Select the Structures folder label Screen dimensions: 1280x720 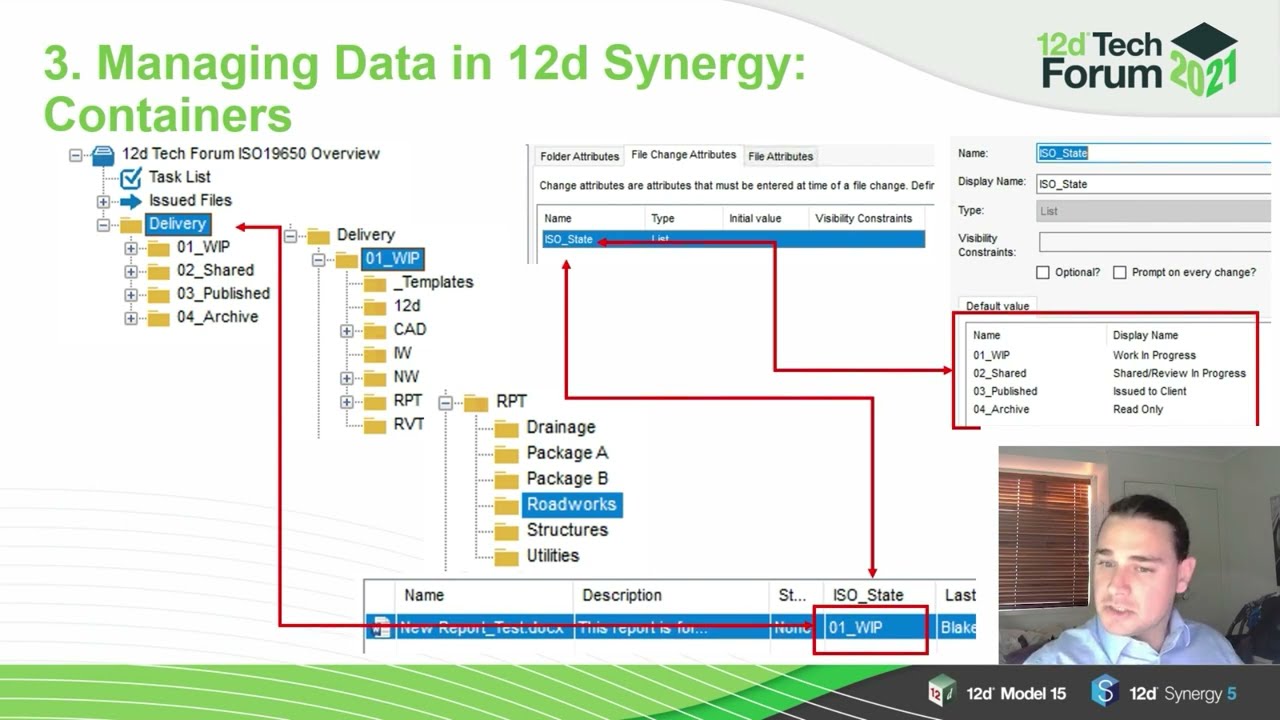pos(567,530)
